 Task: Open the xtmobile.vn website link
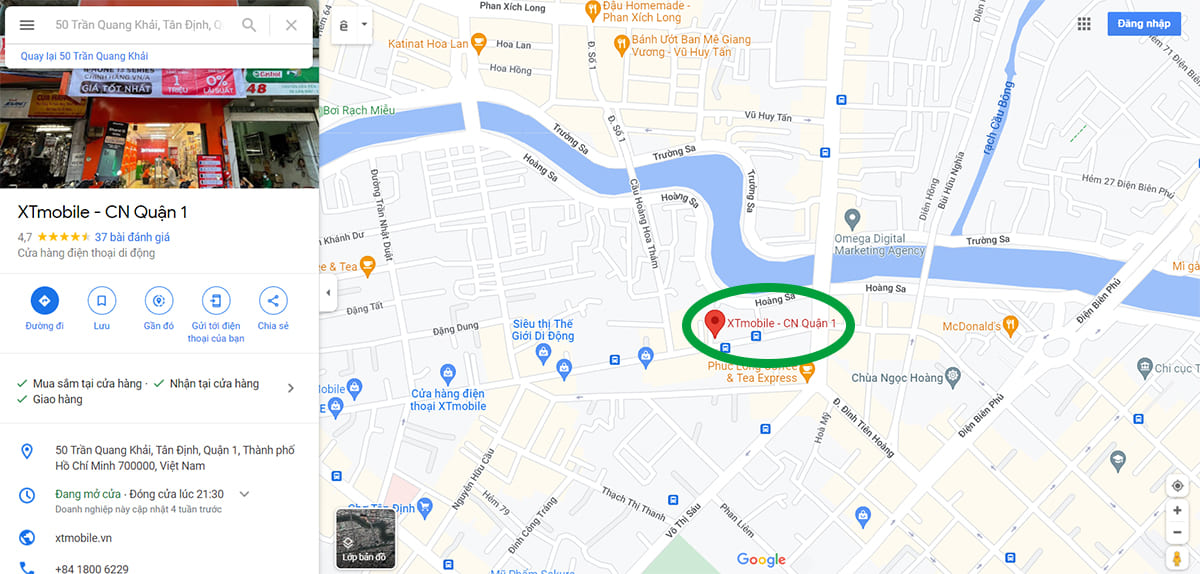pyautogui.click(x=83, y=538)
